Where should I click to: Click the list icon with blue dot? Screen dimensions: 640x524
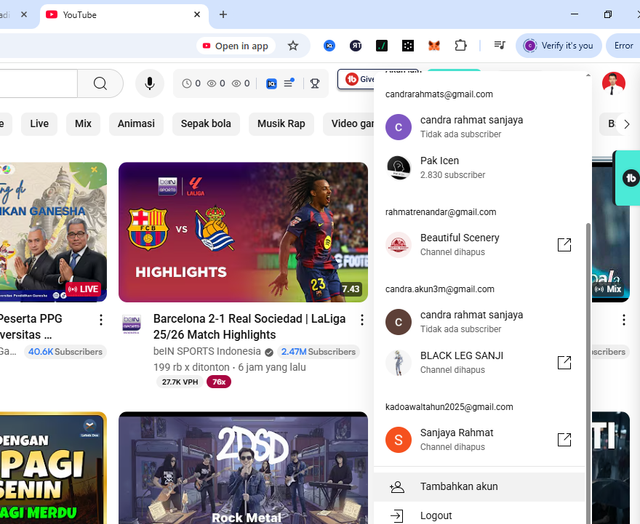coord(289,83)
